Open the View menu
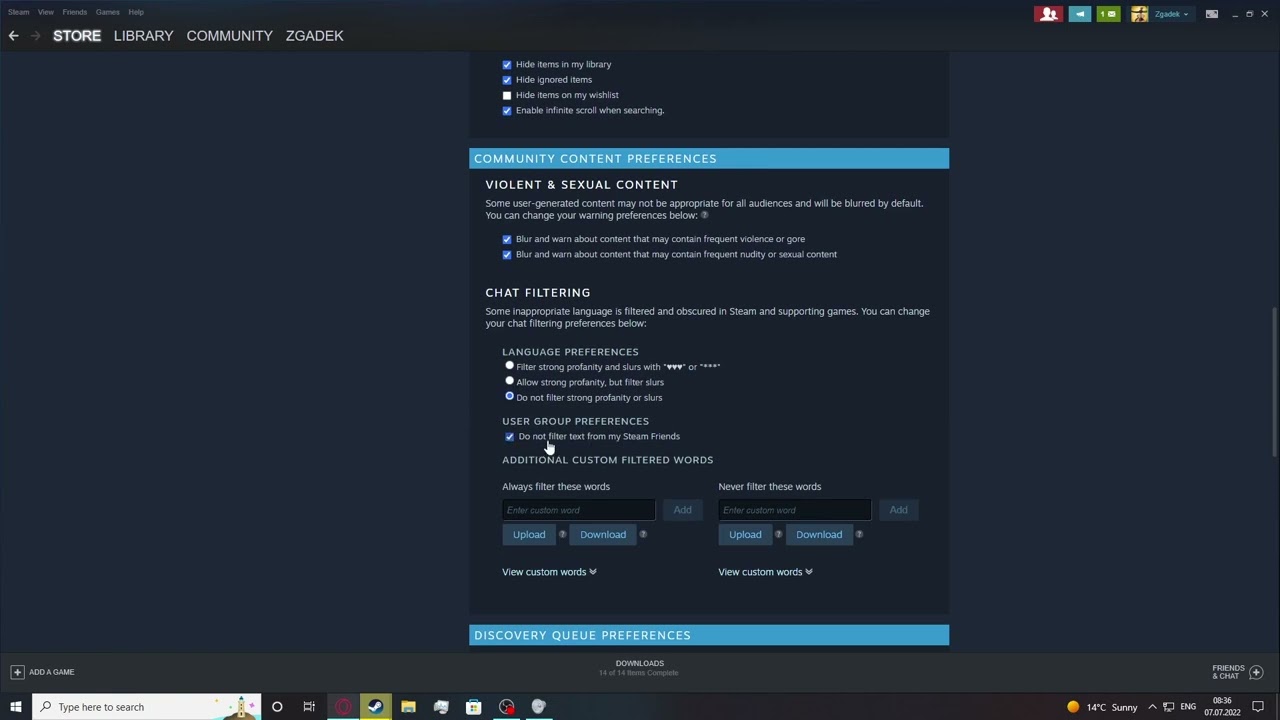This screenshot has height=720, width=1280. coord(46,12)
